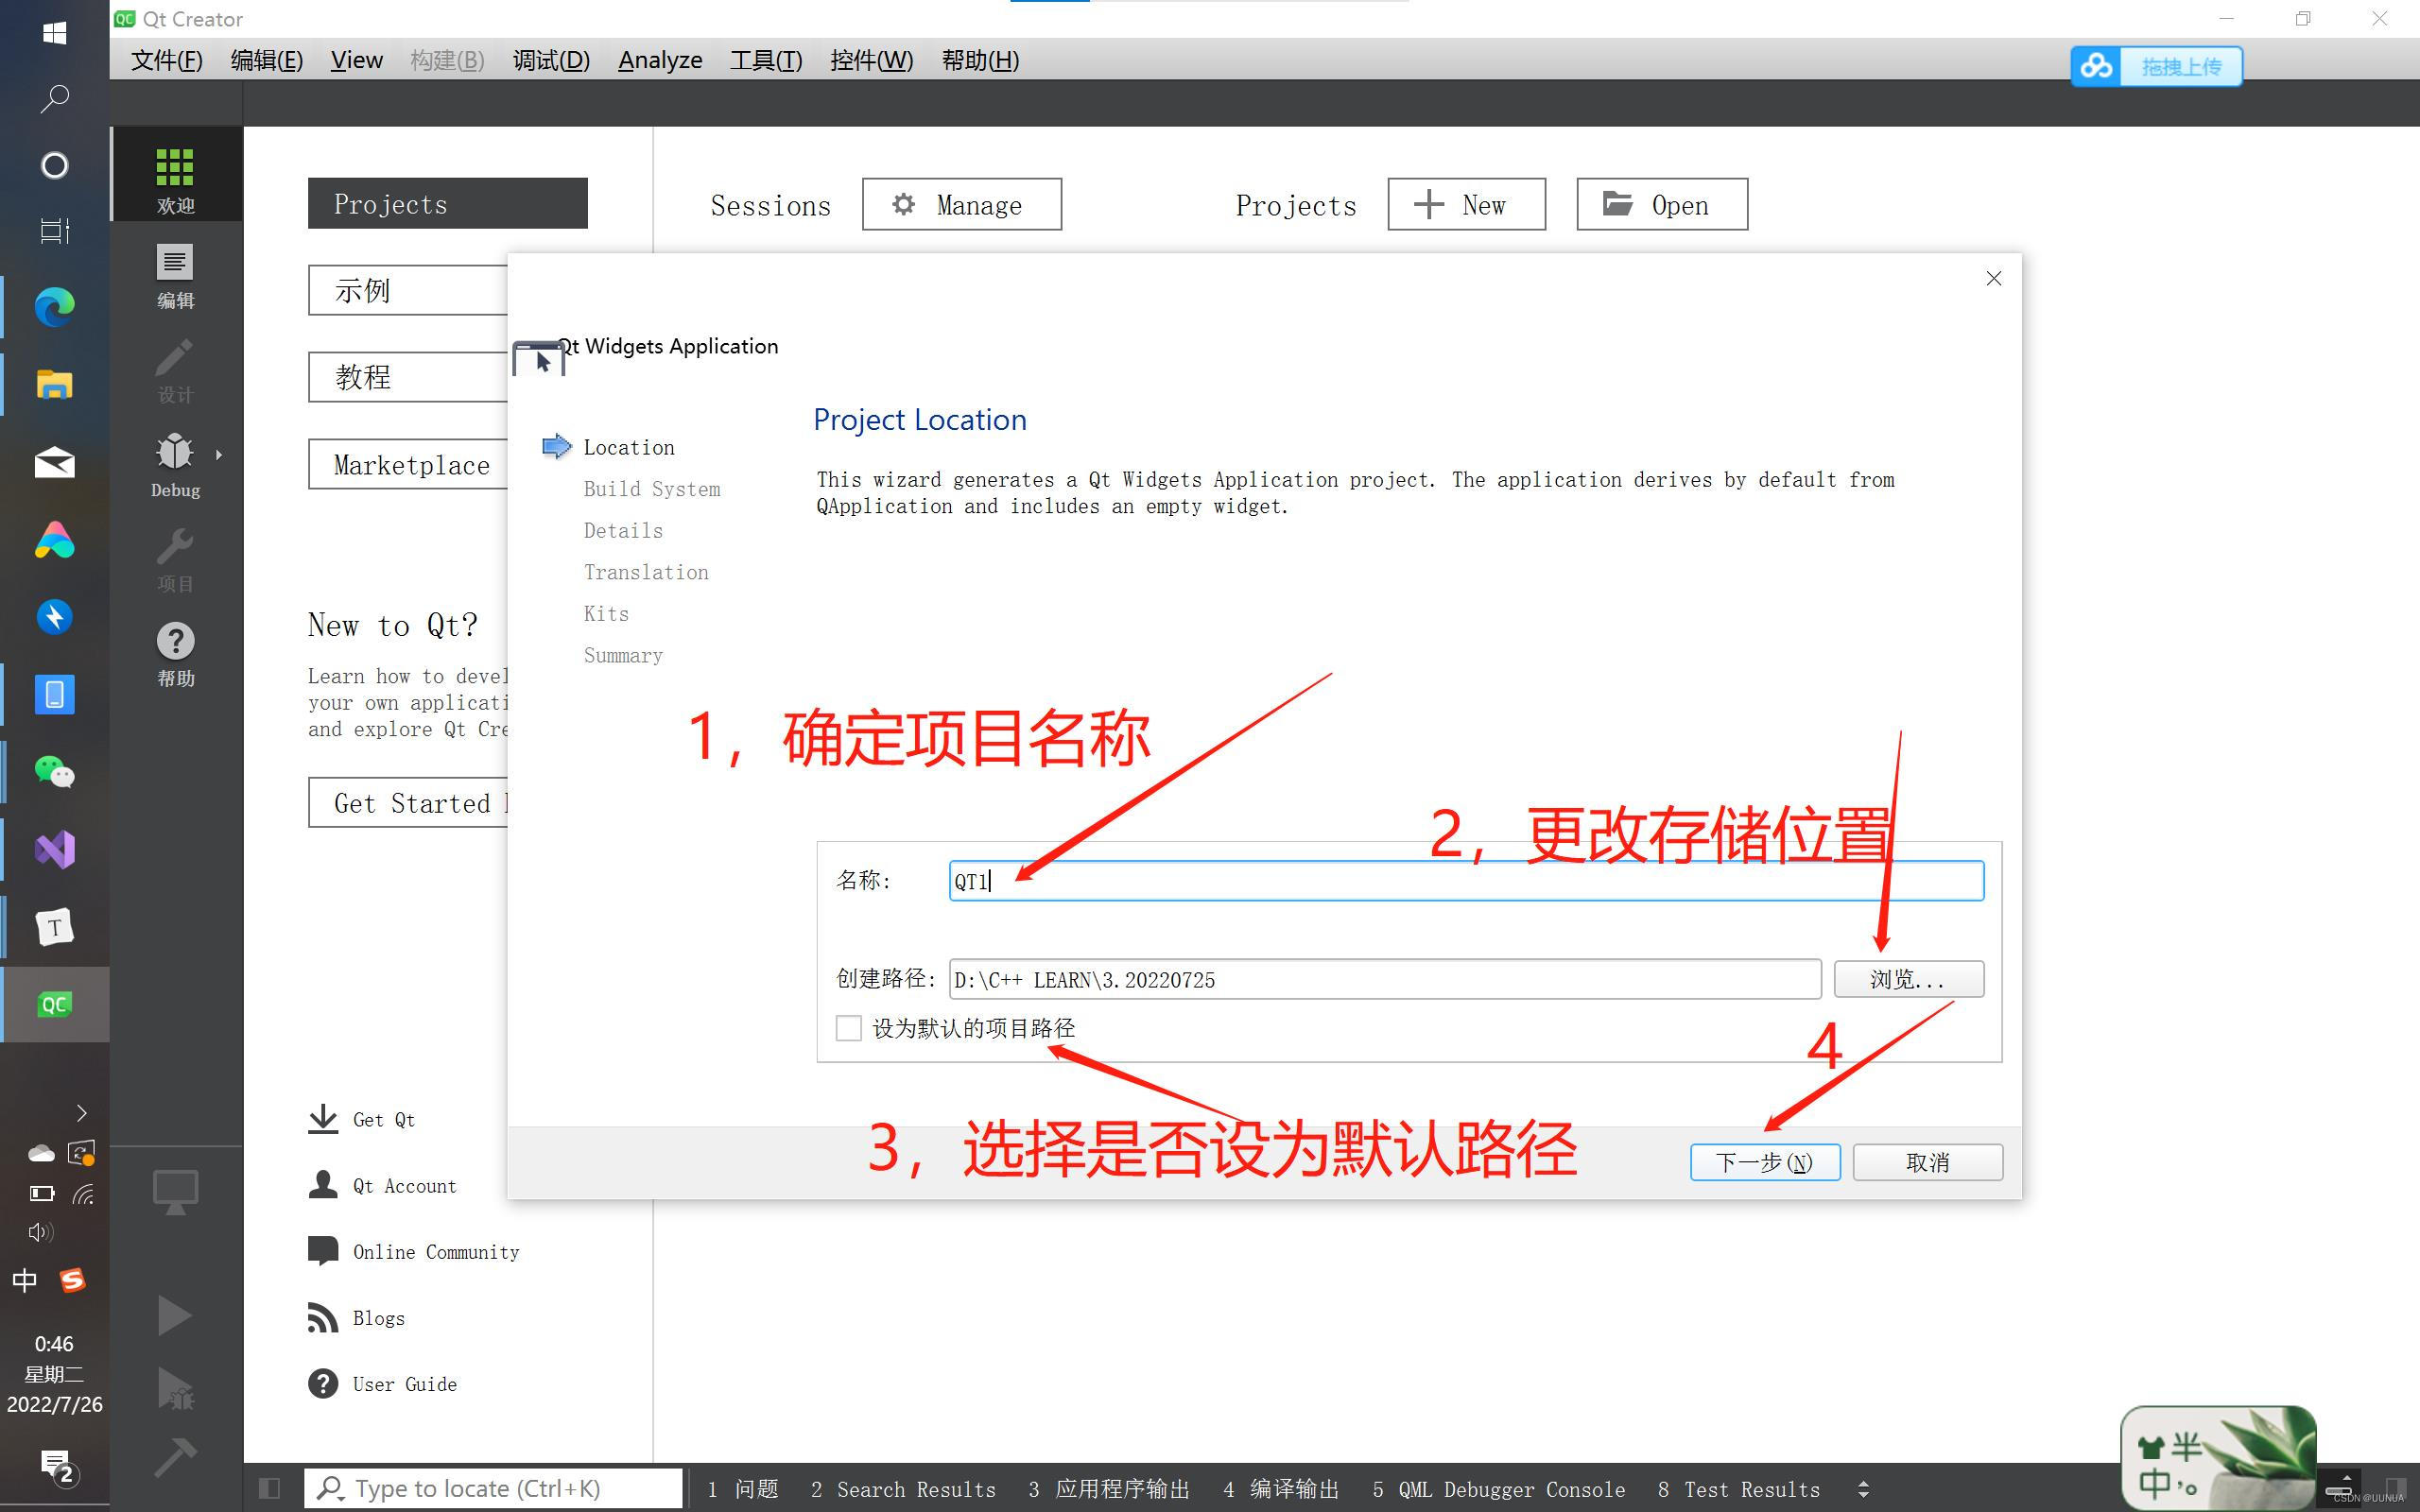This screenshot has width=2420, height=1512.
Task: Click the 浏览... browse button
Action: coord(1909,979)
